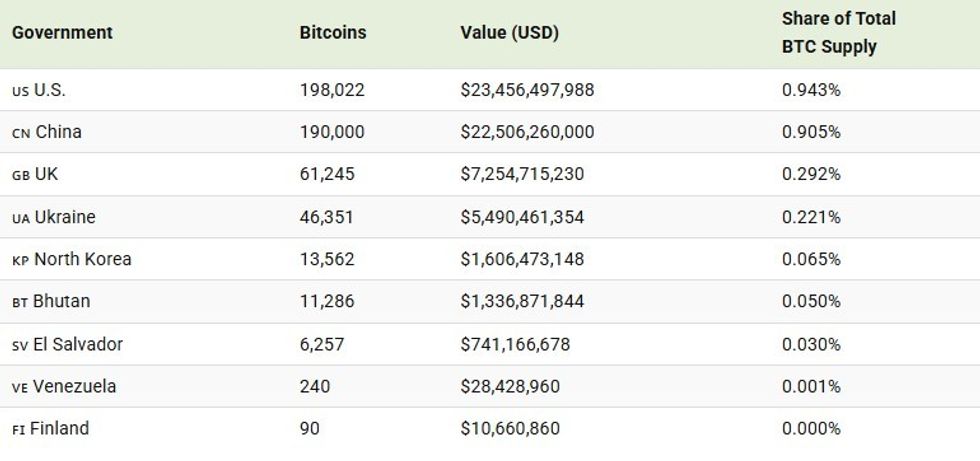Click the FI flag code beside Finland
Screen dimensions: 980x461
pos(18,429)
